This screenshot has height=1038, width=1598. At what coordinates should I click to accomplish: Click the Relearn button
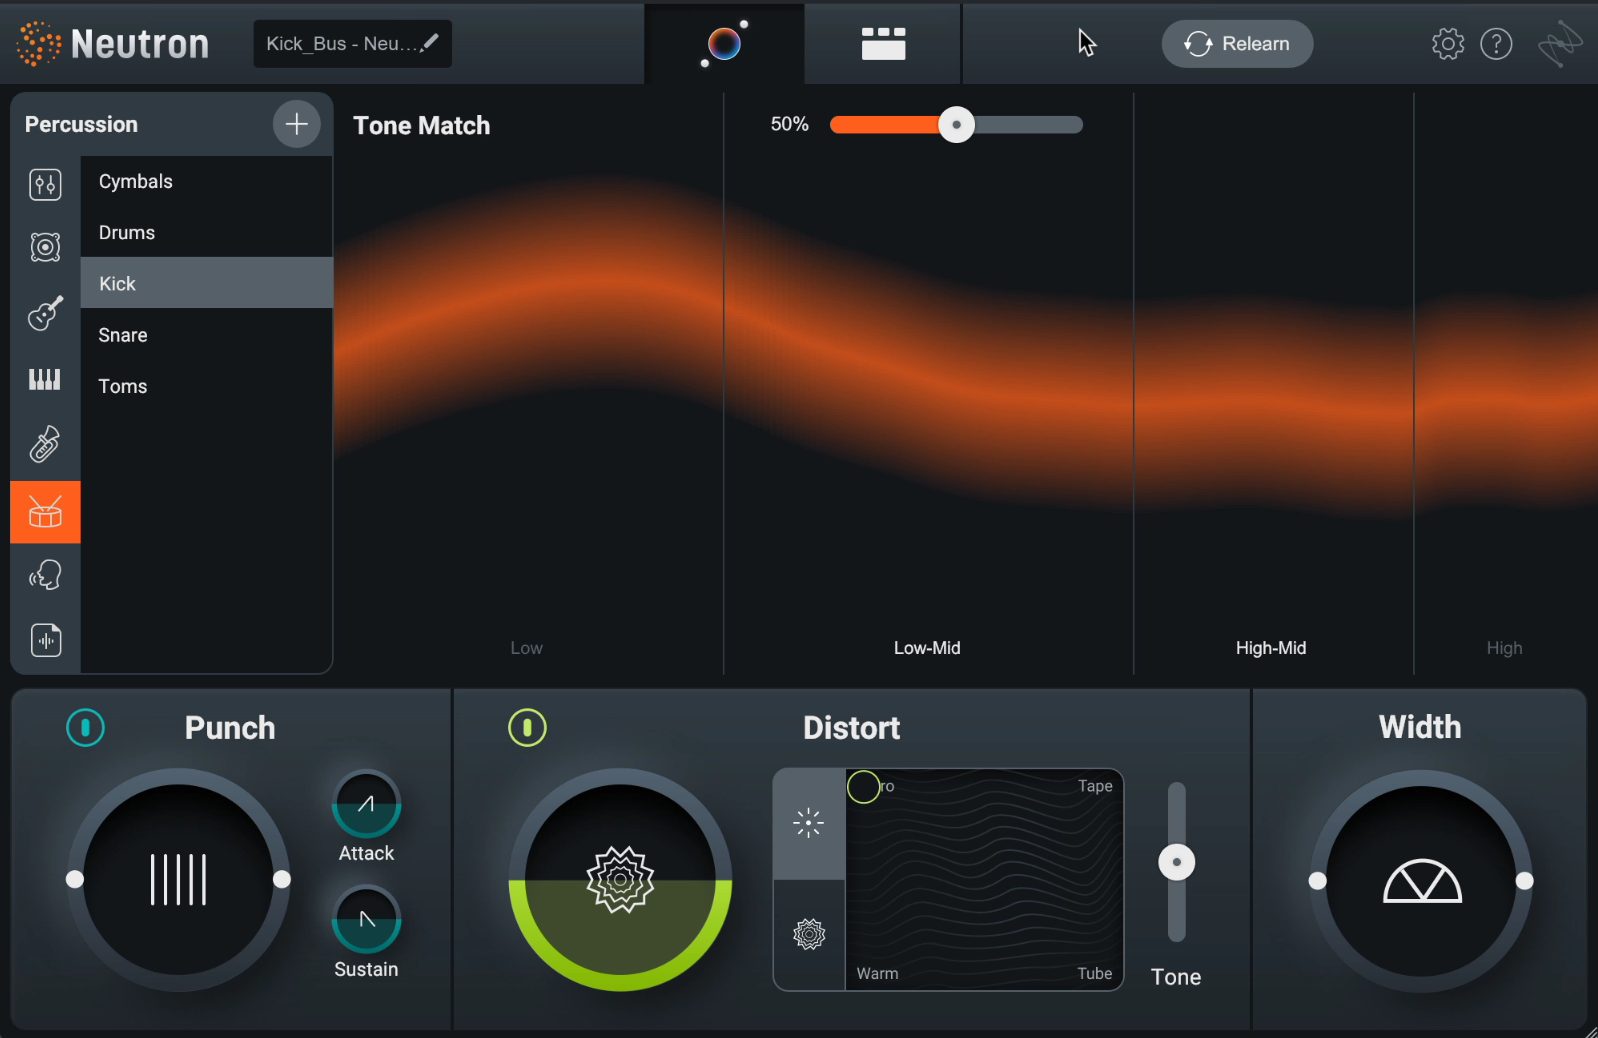(x=1237, y=44)
